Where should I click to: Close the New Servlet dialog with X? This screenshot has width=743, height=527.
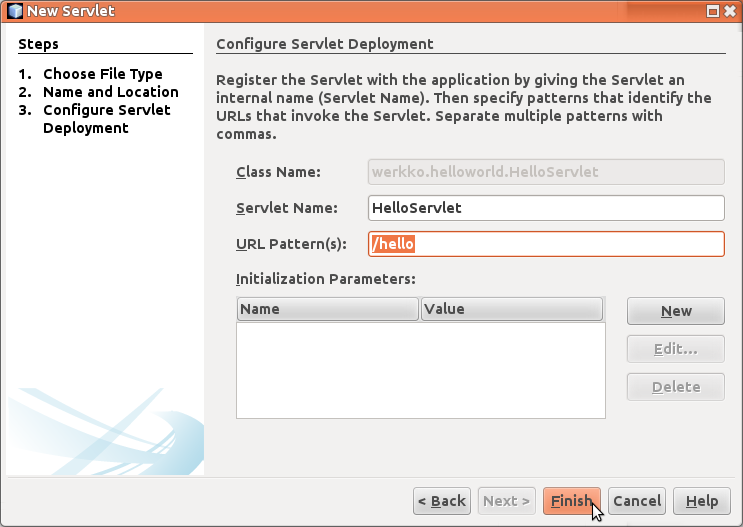(x=729, y=11)
